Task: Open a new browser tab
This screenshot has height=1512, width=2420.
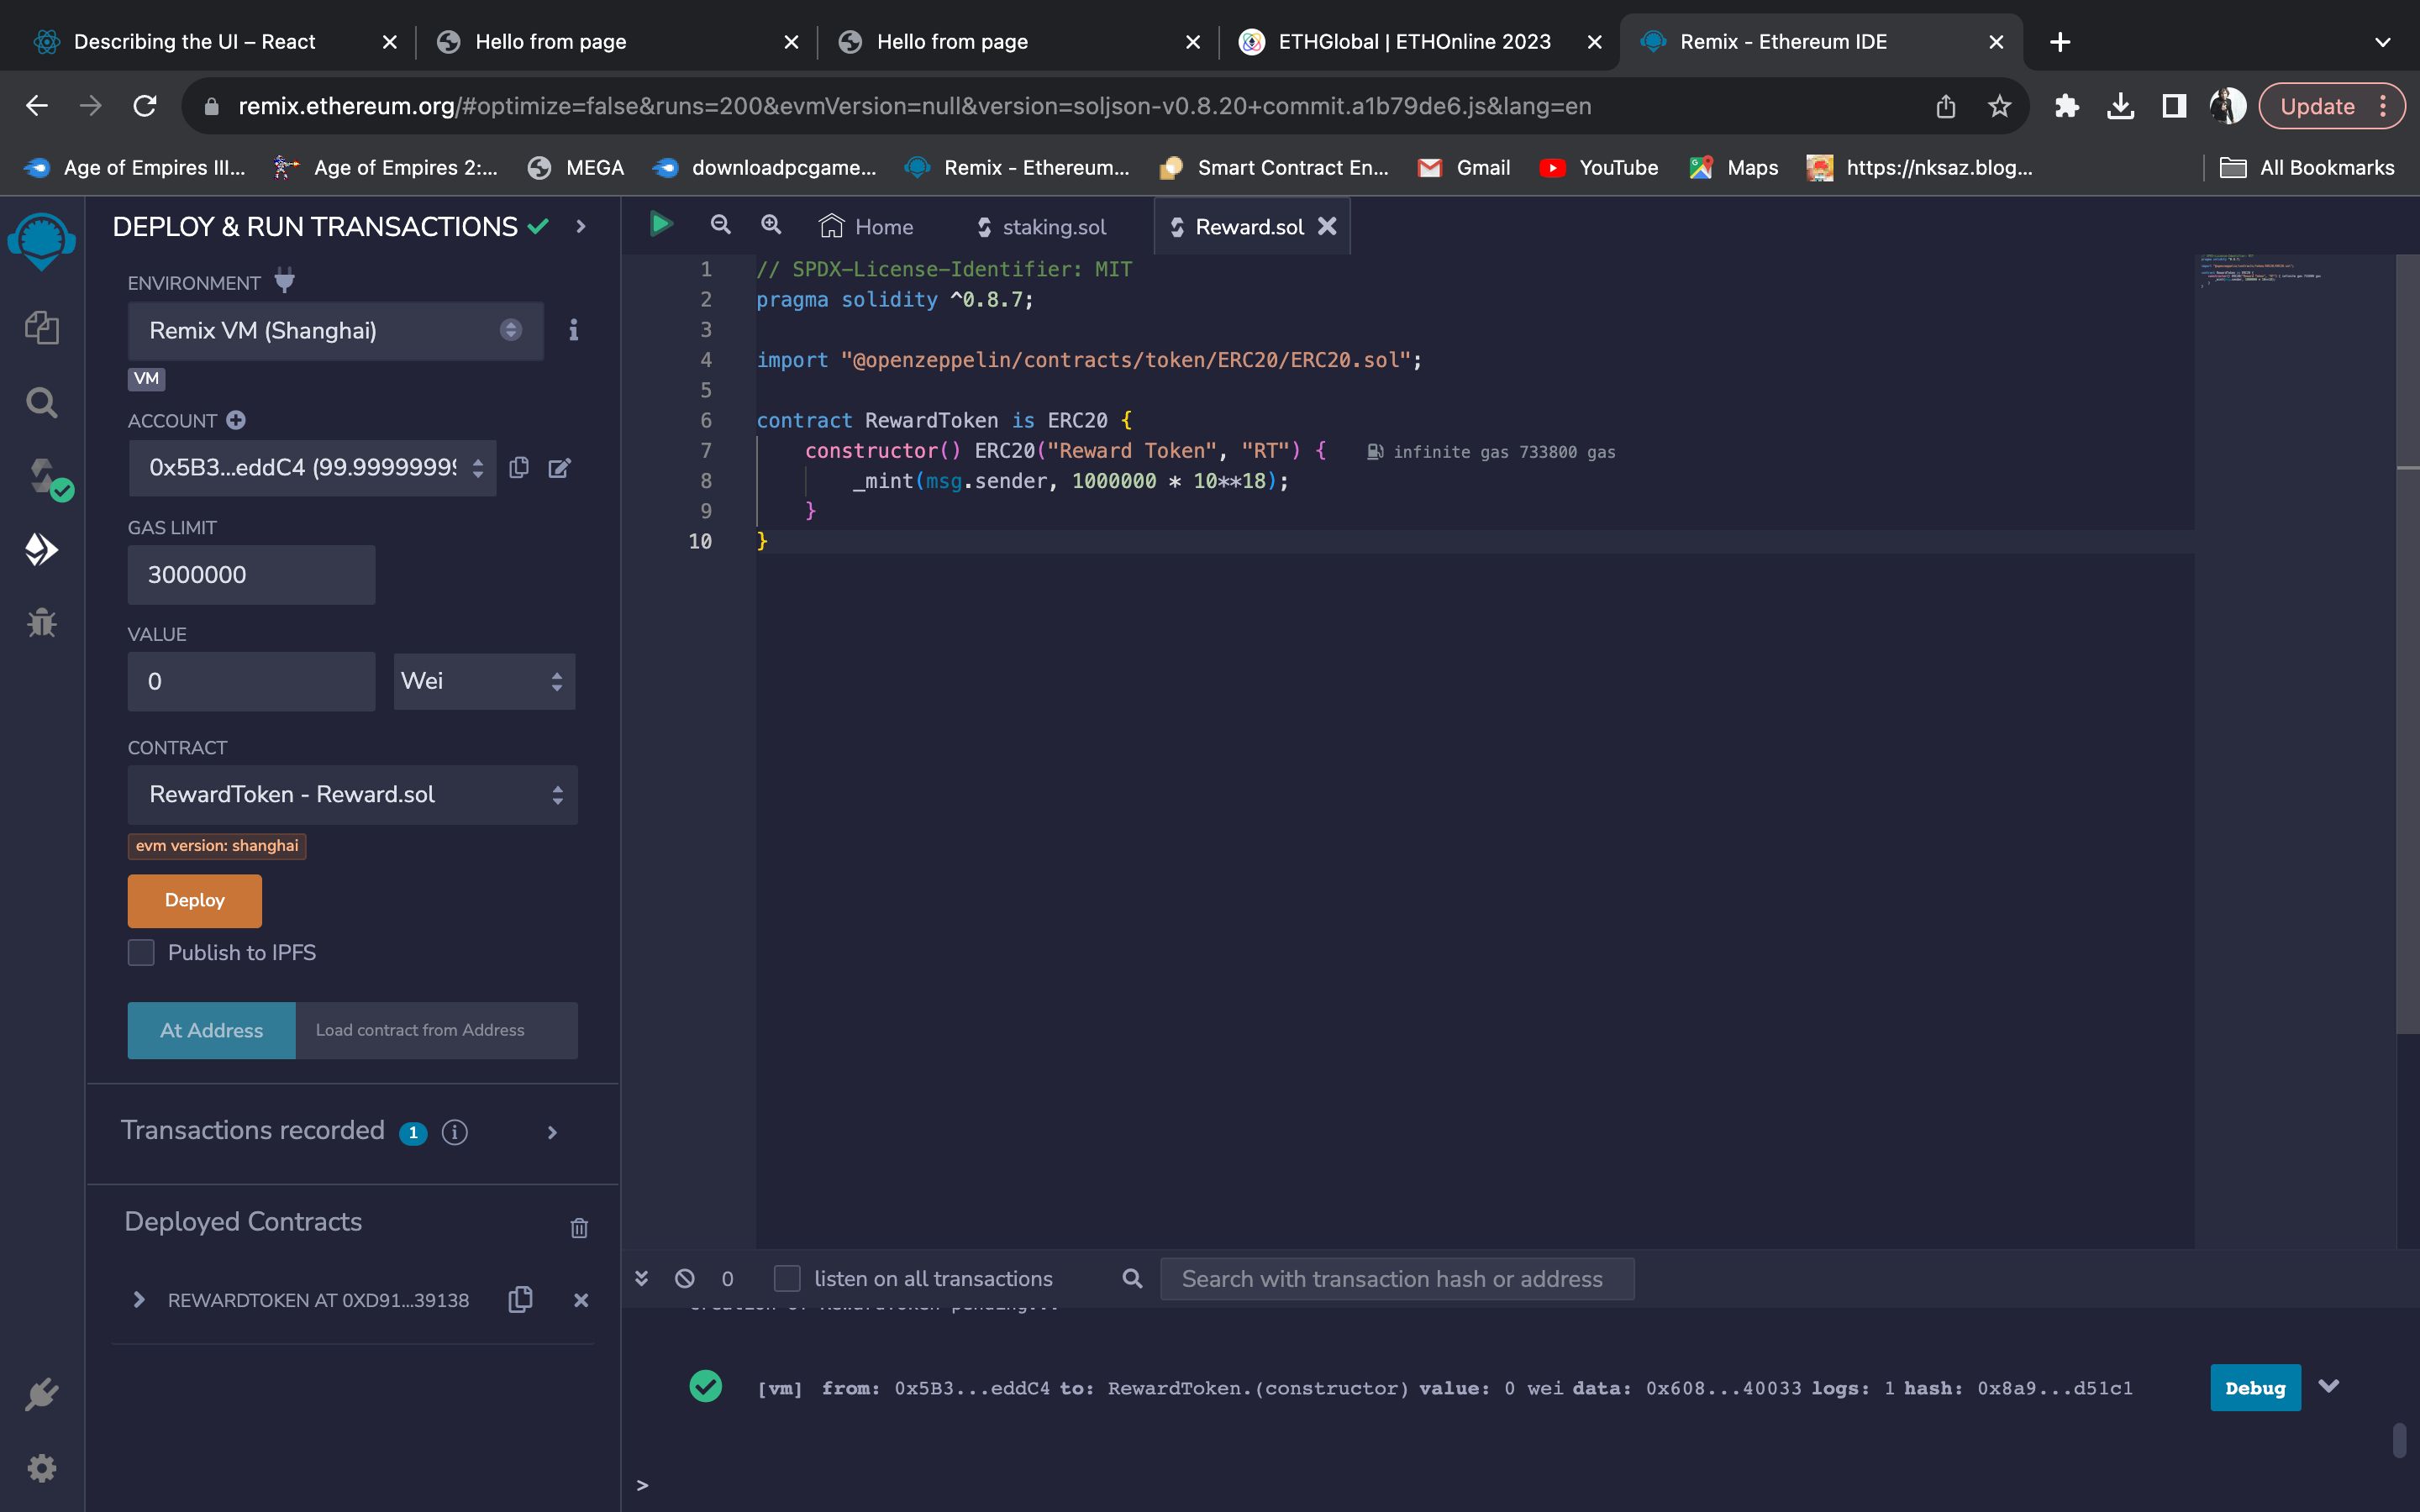Action: point(2060,42)
